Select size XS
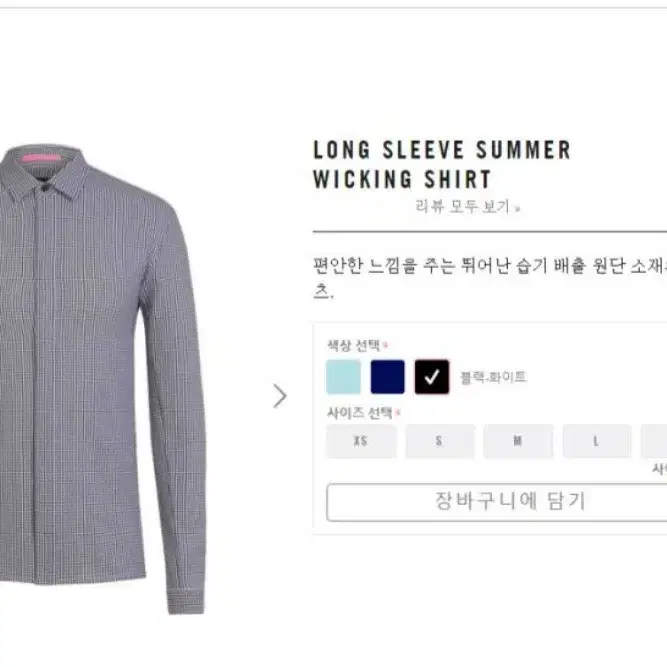Screen dimensions: 667x667 click(361, 441)
